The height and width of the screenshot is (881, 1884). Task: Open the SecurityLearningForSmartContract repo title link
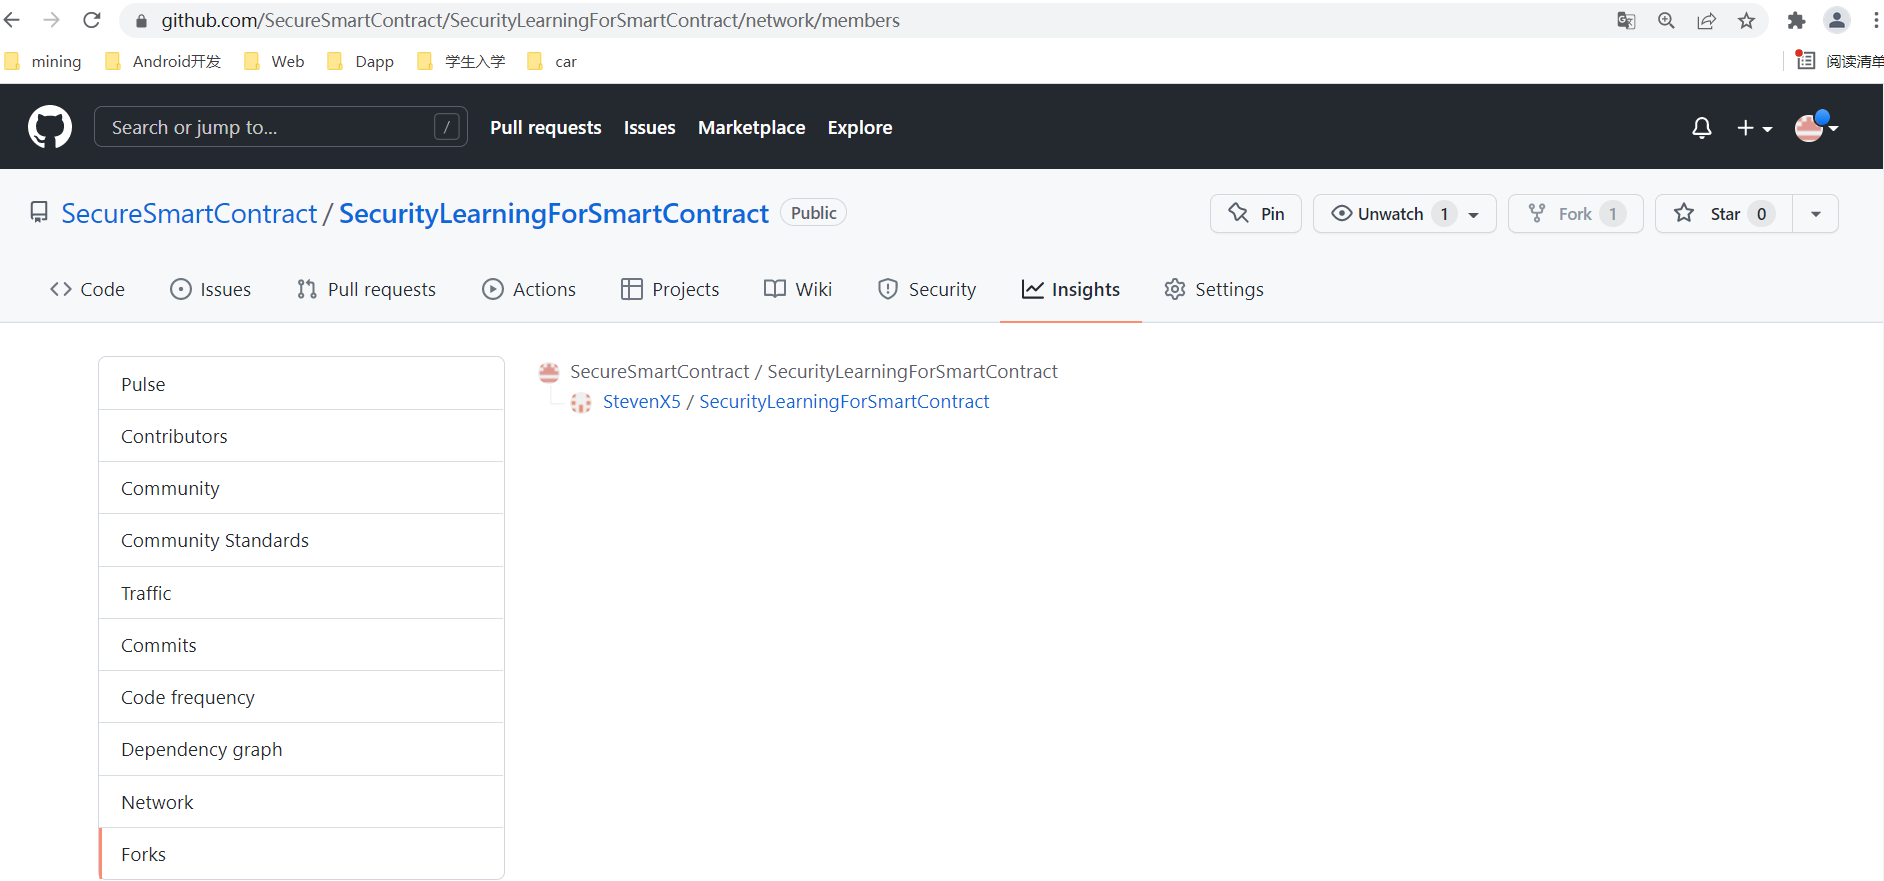tap(554, 213)
